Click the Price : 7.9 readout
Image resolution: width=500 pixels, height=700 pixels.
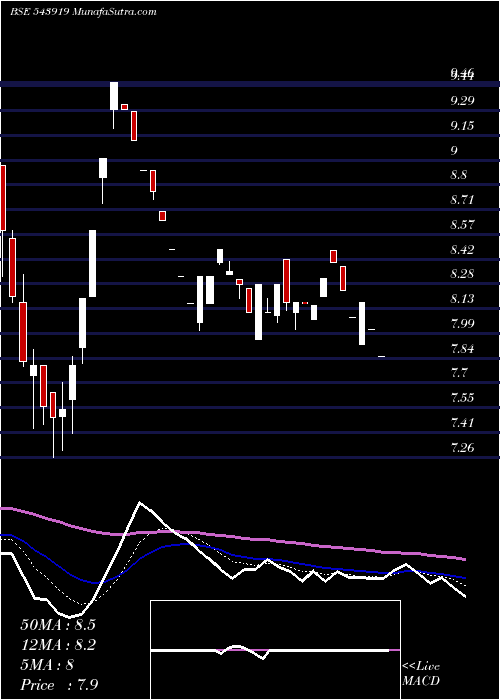60,685
